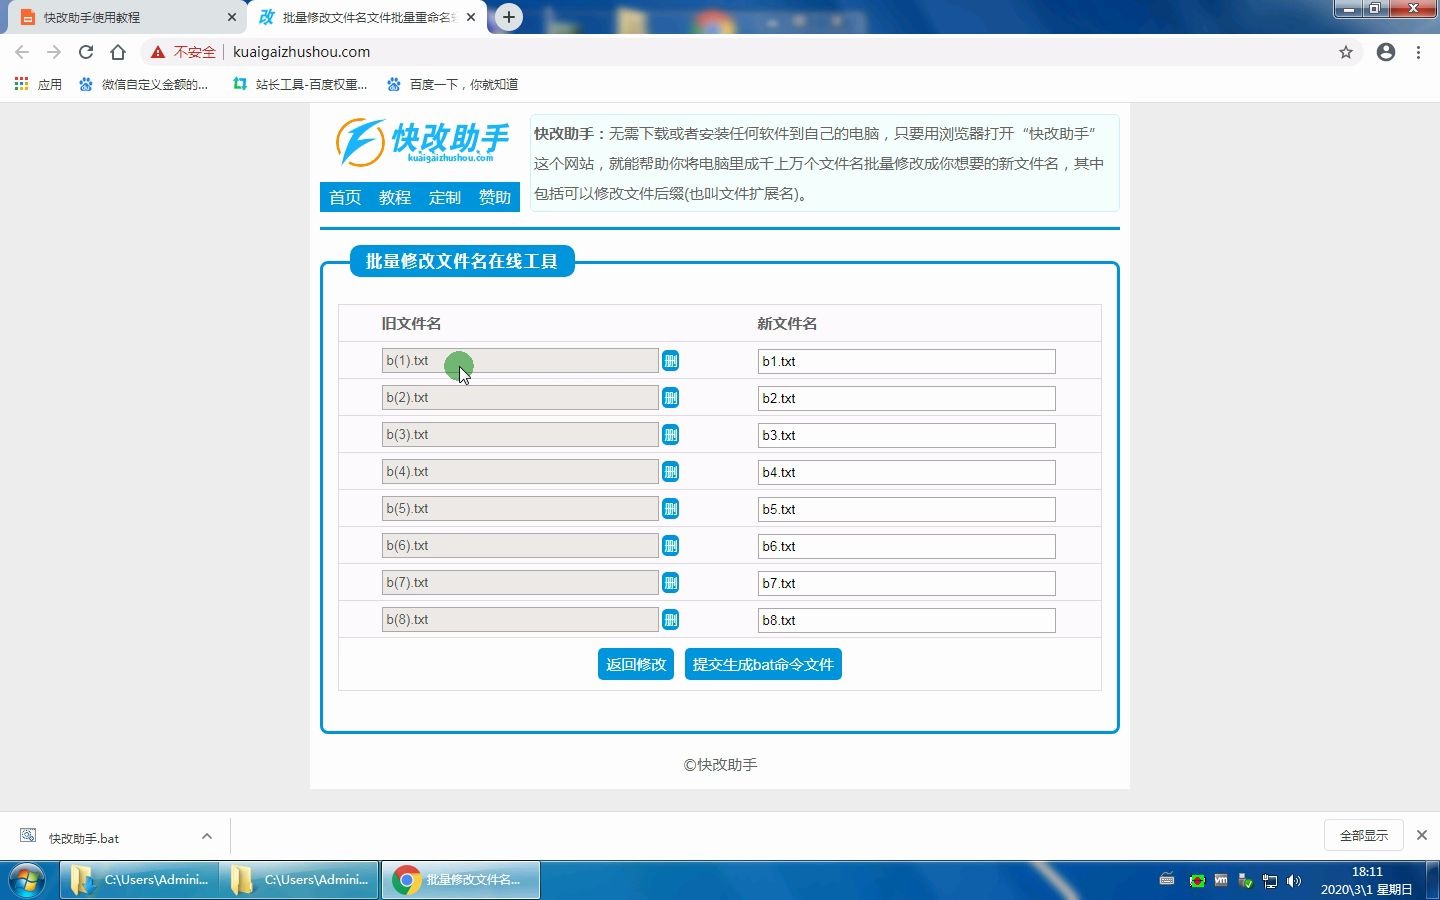Viewport: 1440px width, 900px height.
Task: Click the delete icon beside b(1).txt
Action: click(670, 361)
